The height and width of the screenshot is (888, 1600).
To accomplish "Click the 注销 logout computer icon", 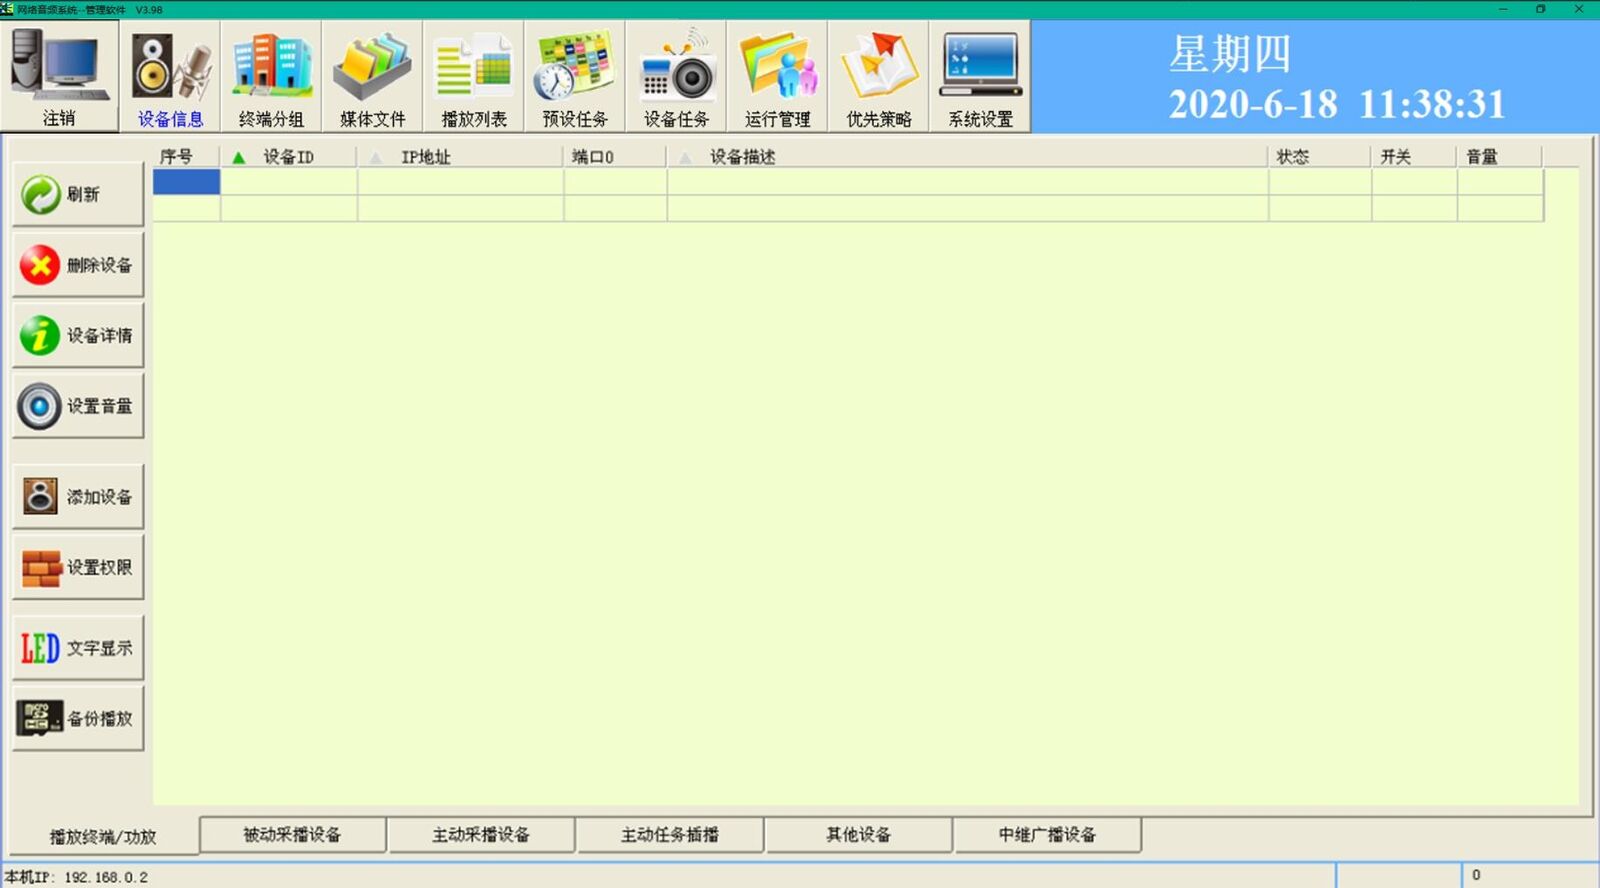I will (60, 77).
